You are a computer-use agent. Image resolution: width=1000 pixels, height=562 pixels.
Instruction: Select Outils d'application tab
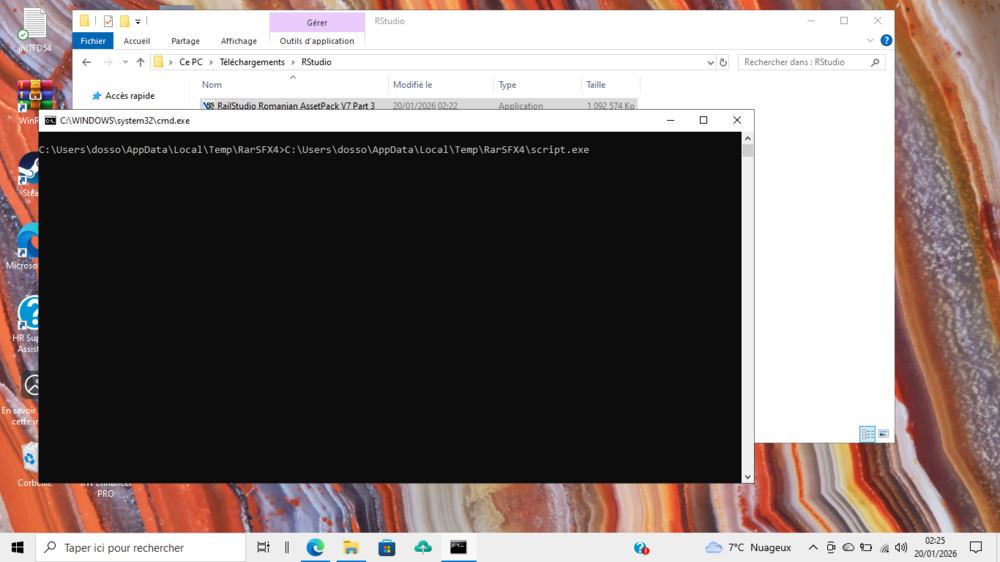pyautogui.click(x=316, y=41)
